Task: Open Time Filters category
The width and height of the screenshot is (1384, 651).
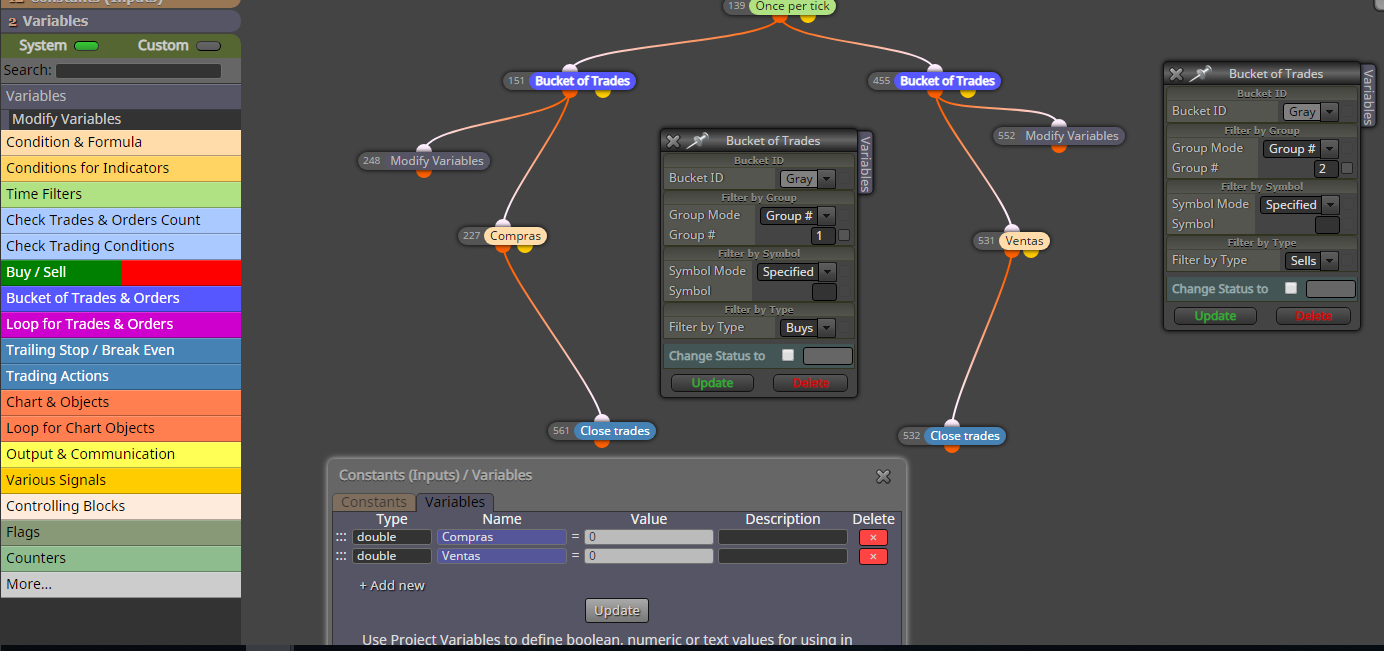Action: tap(121, 194)
